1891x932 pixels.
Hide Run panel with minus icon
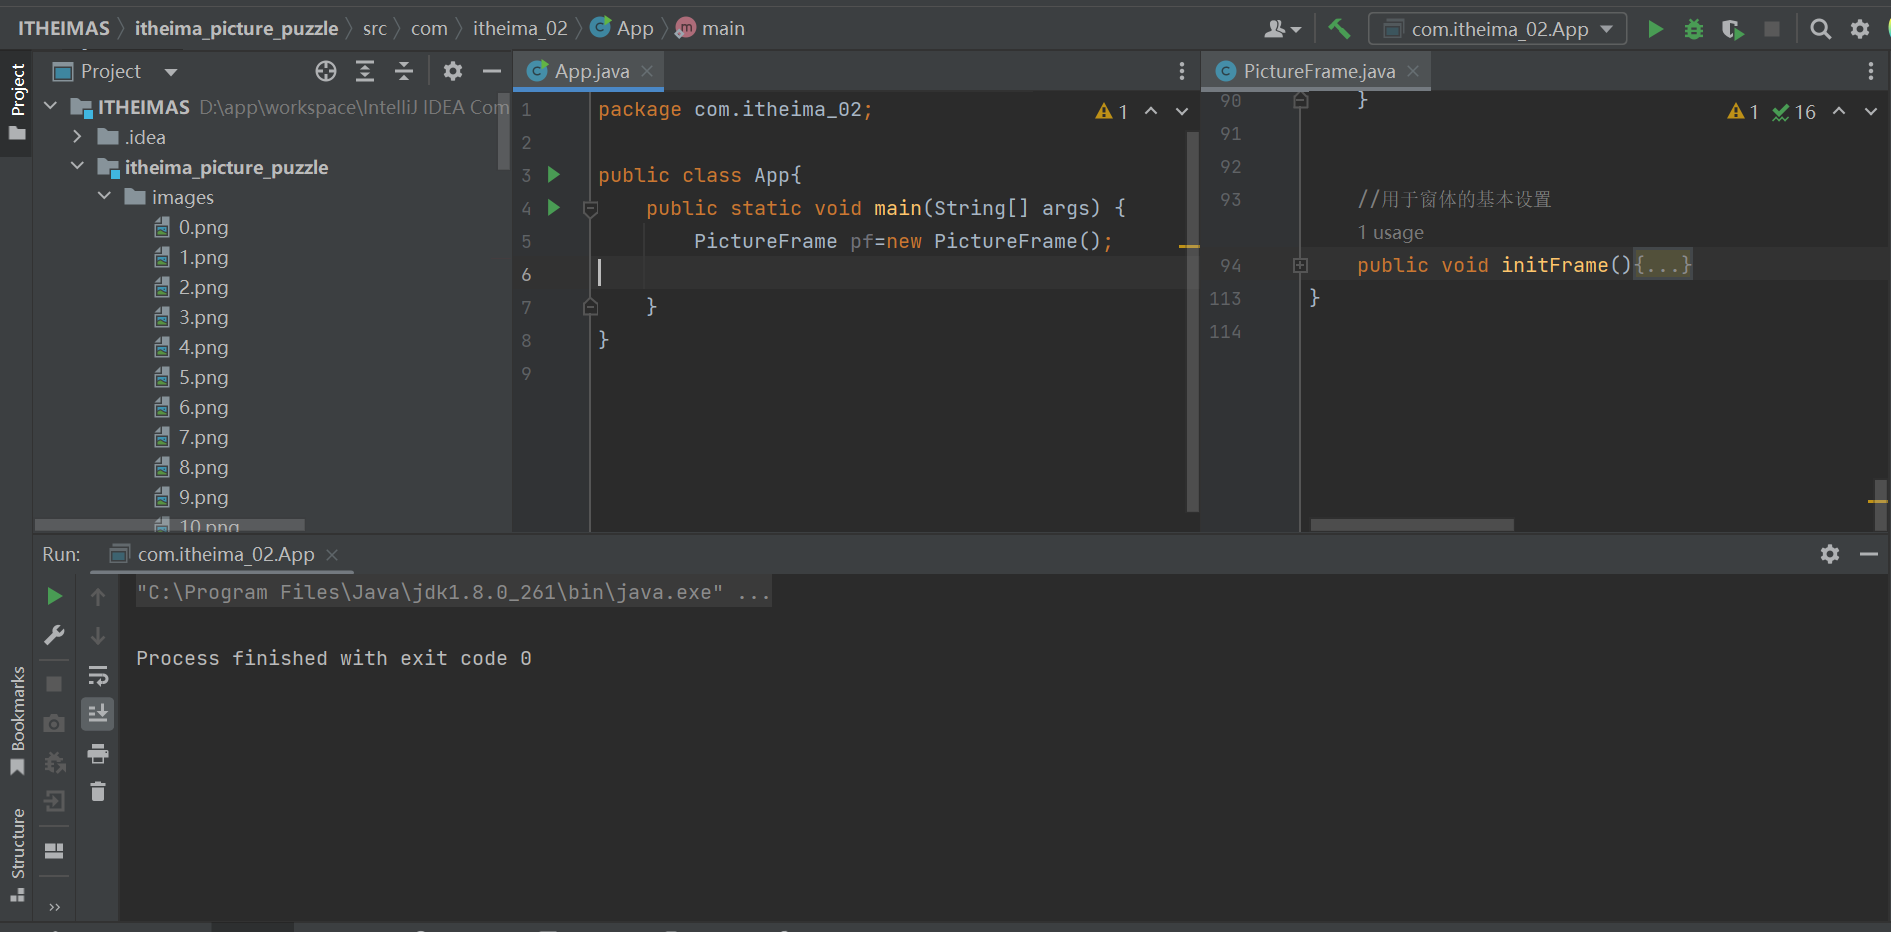(1869, 554)
